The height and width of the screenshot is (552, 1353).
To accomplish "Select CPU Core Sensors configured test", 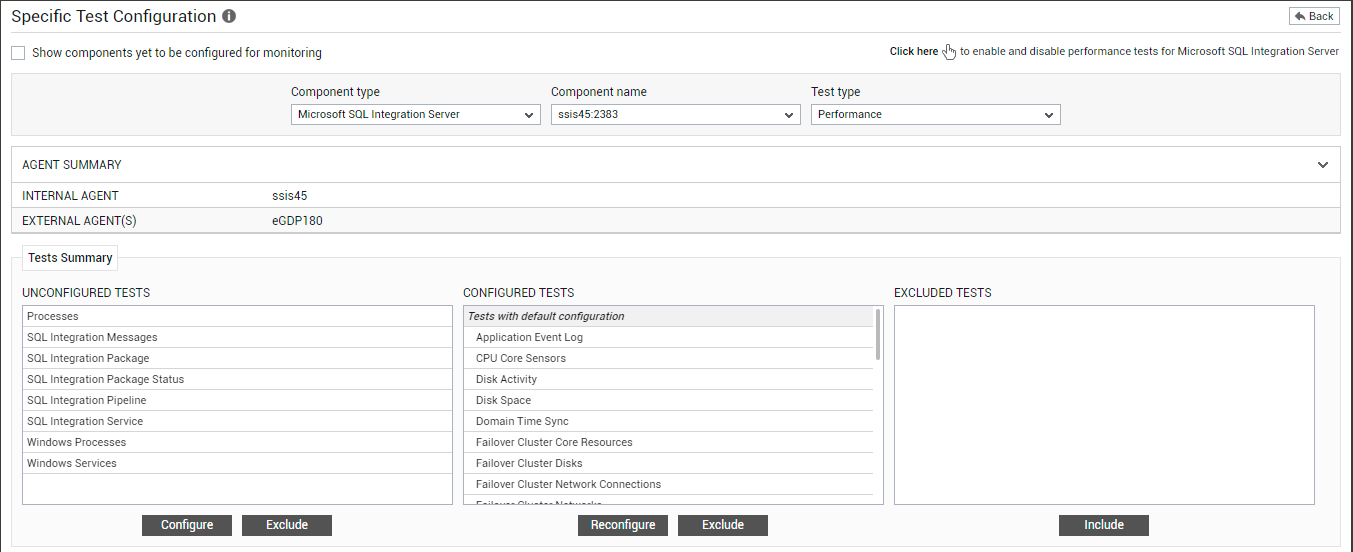I will [x=669, y=358].
